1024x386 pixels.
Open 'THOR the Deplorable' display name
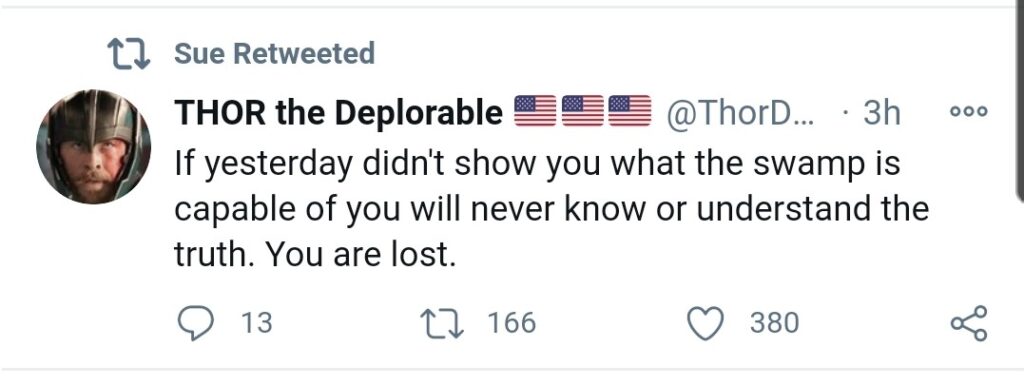click(x=338, y=114)
